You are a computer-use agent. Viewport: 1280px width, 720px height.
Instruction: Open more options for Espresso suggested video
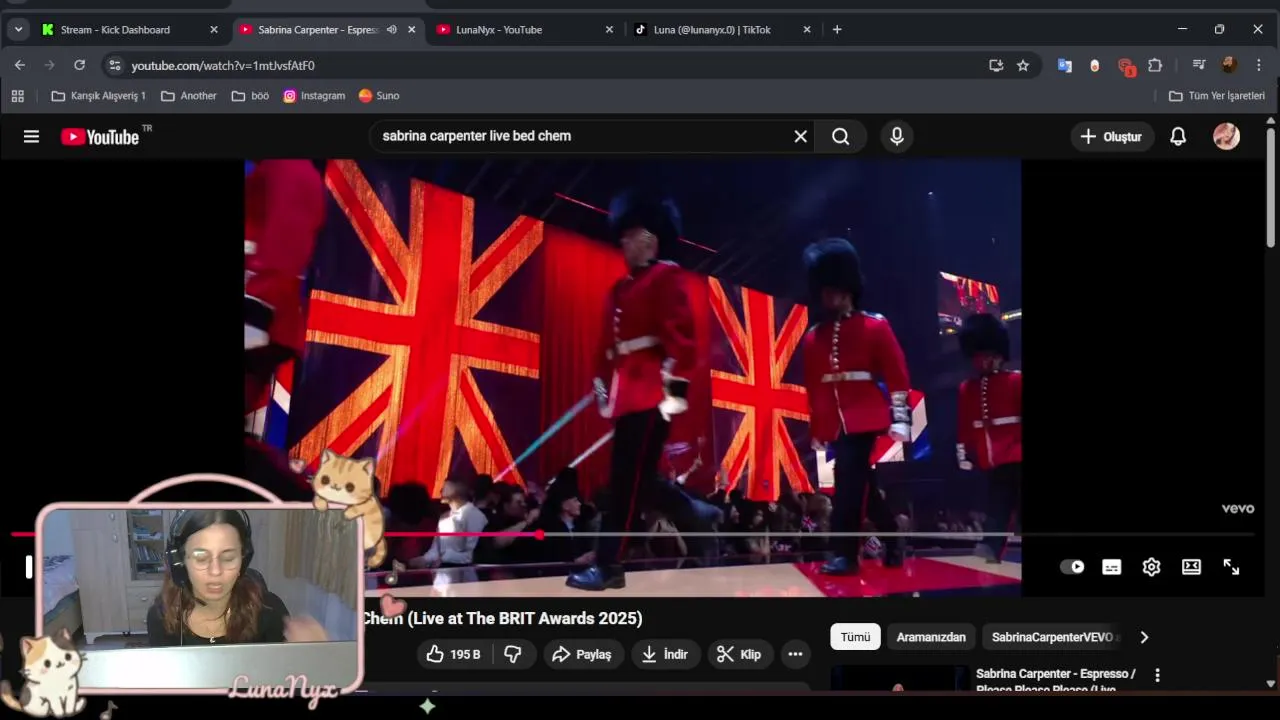point(1157,675)
